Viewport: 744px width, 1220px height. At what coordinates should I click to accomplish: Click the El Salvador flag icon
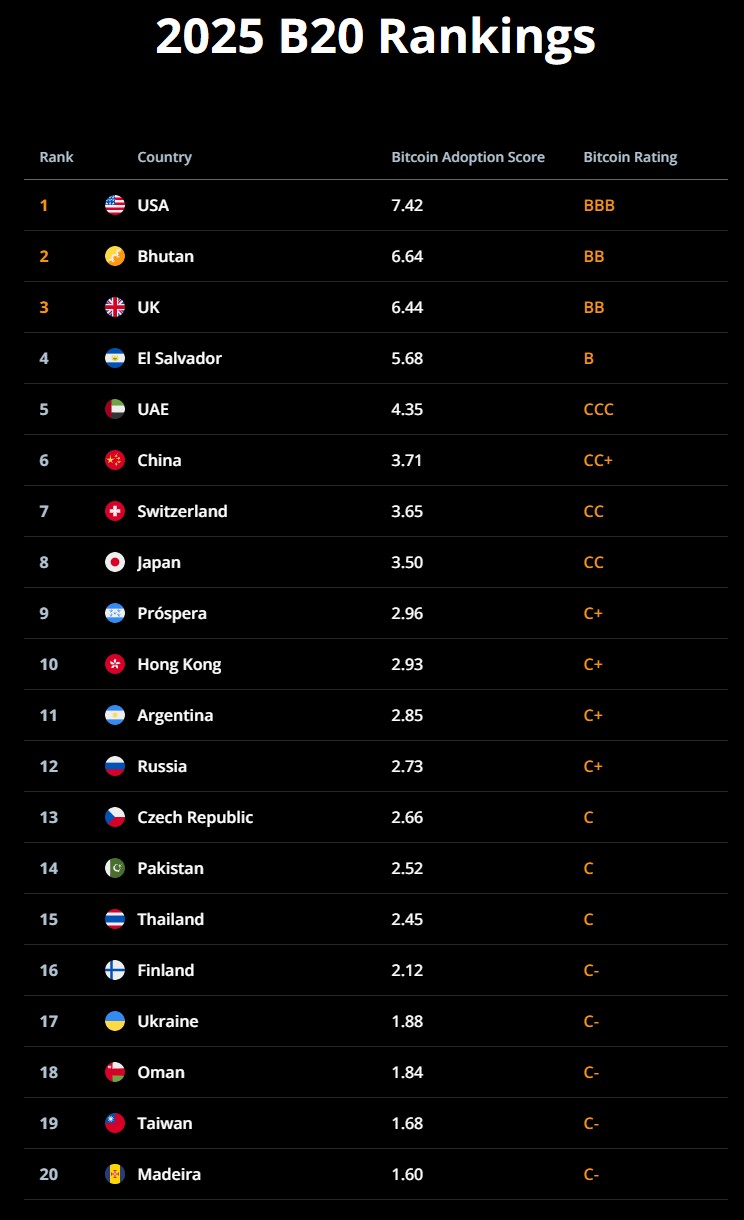(115, 358)
